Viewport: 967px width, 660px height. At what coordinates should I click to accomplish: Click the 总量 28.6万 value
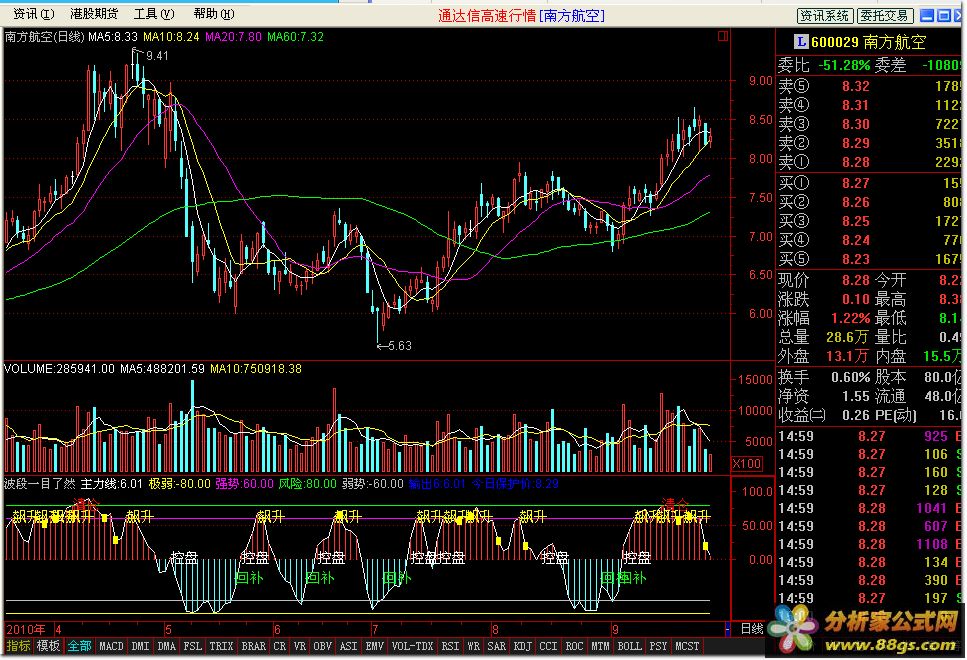click(x=847, y=337)
